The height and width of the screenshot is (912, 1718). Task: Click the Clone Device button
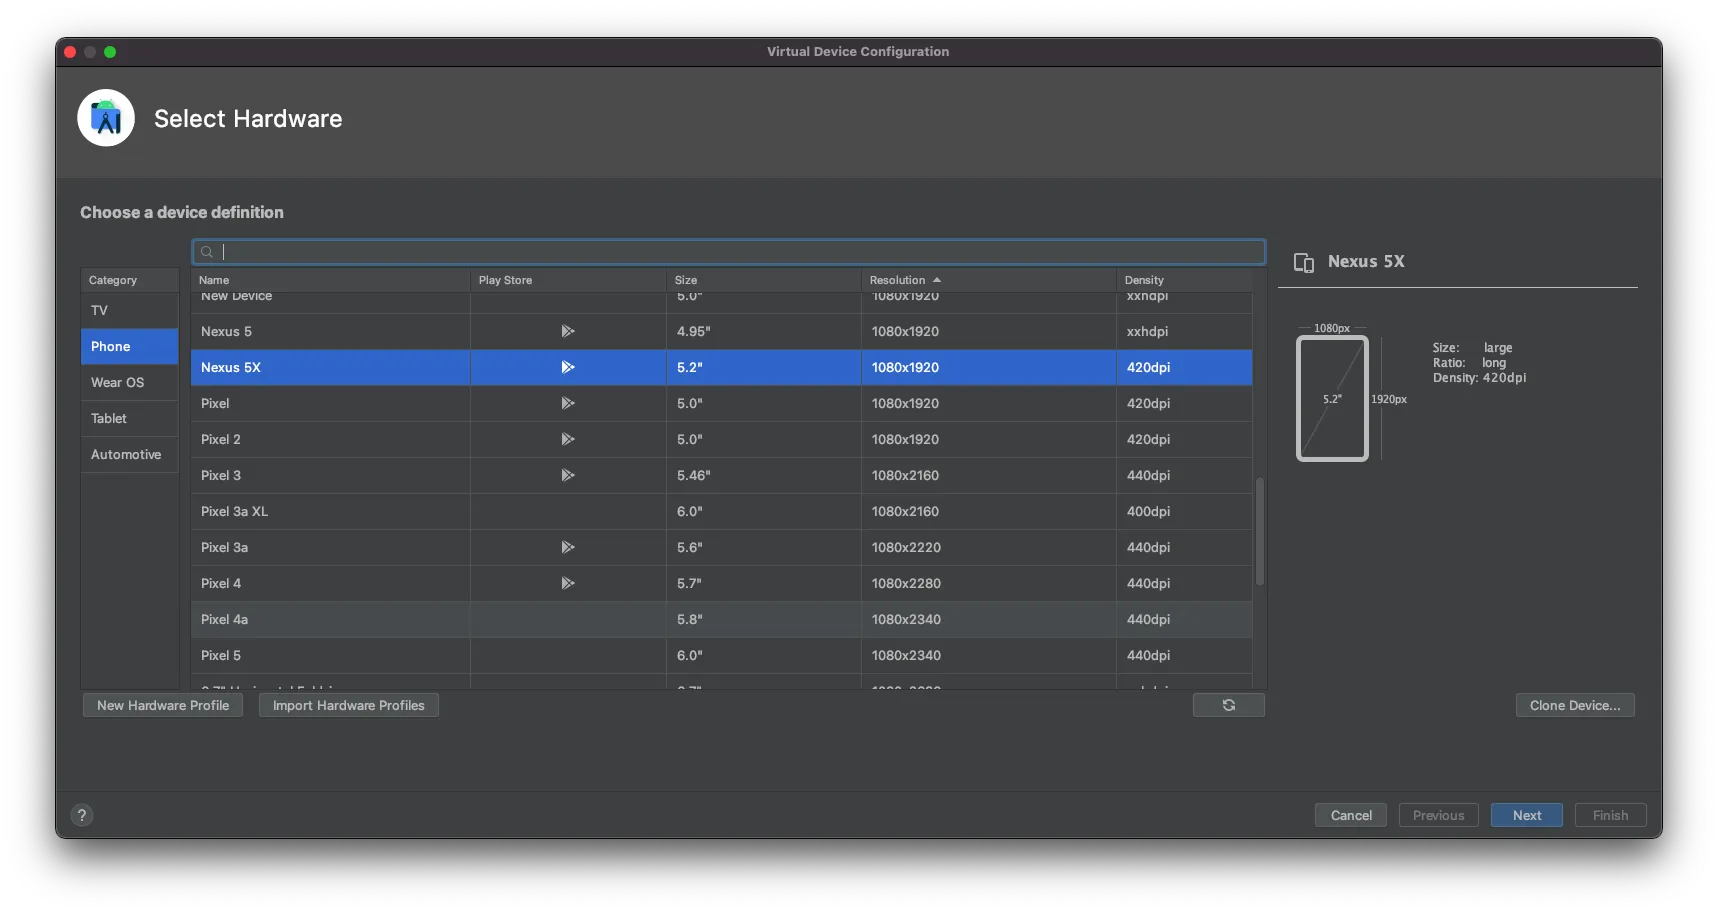1575,705
